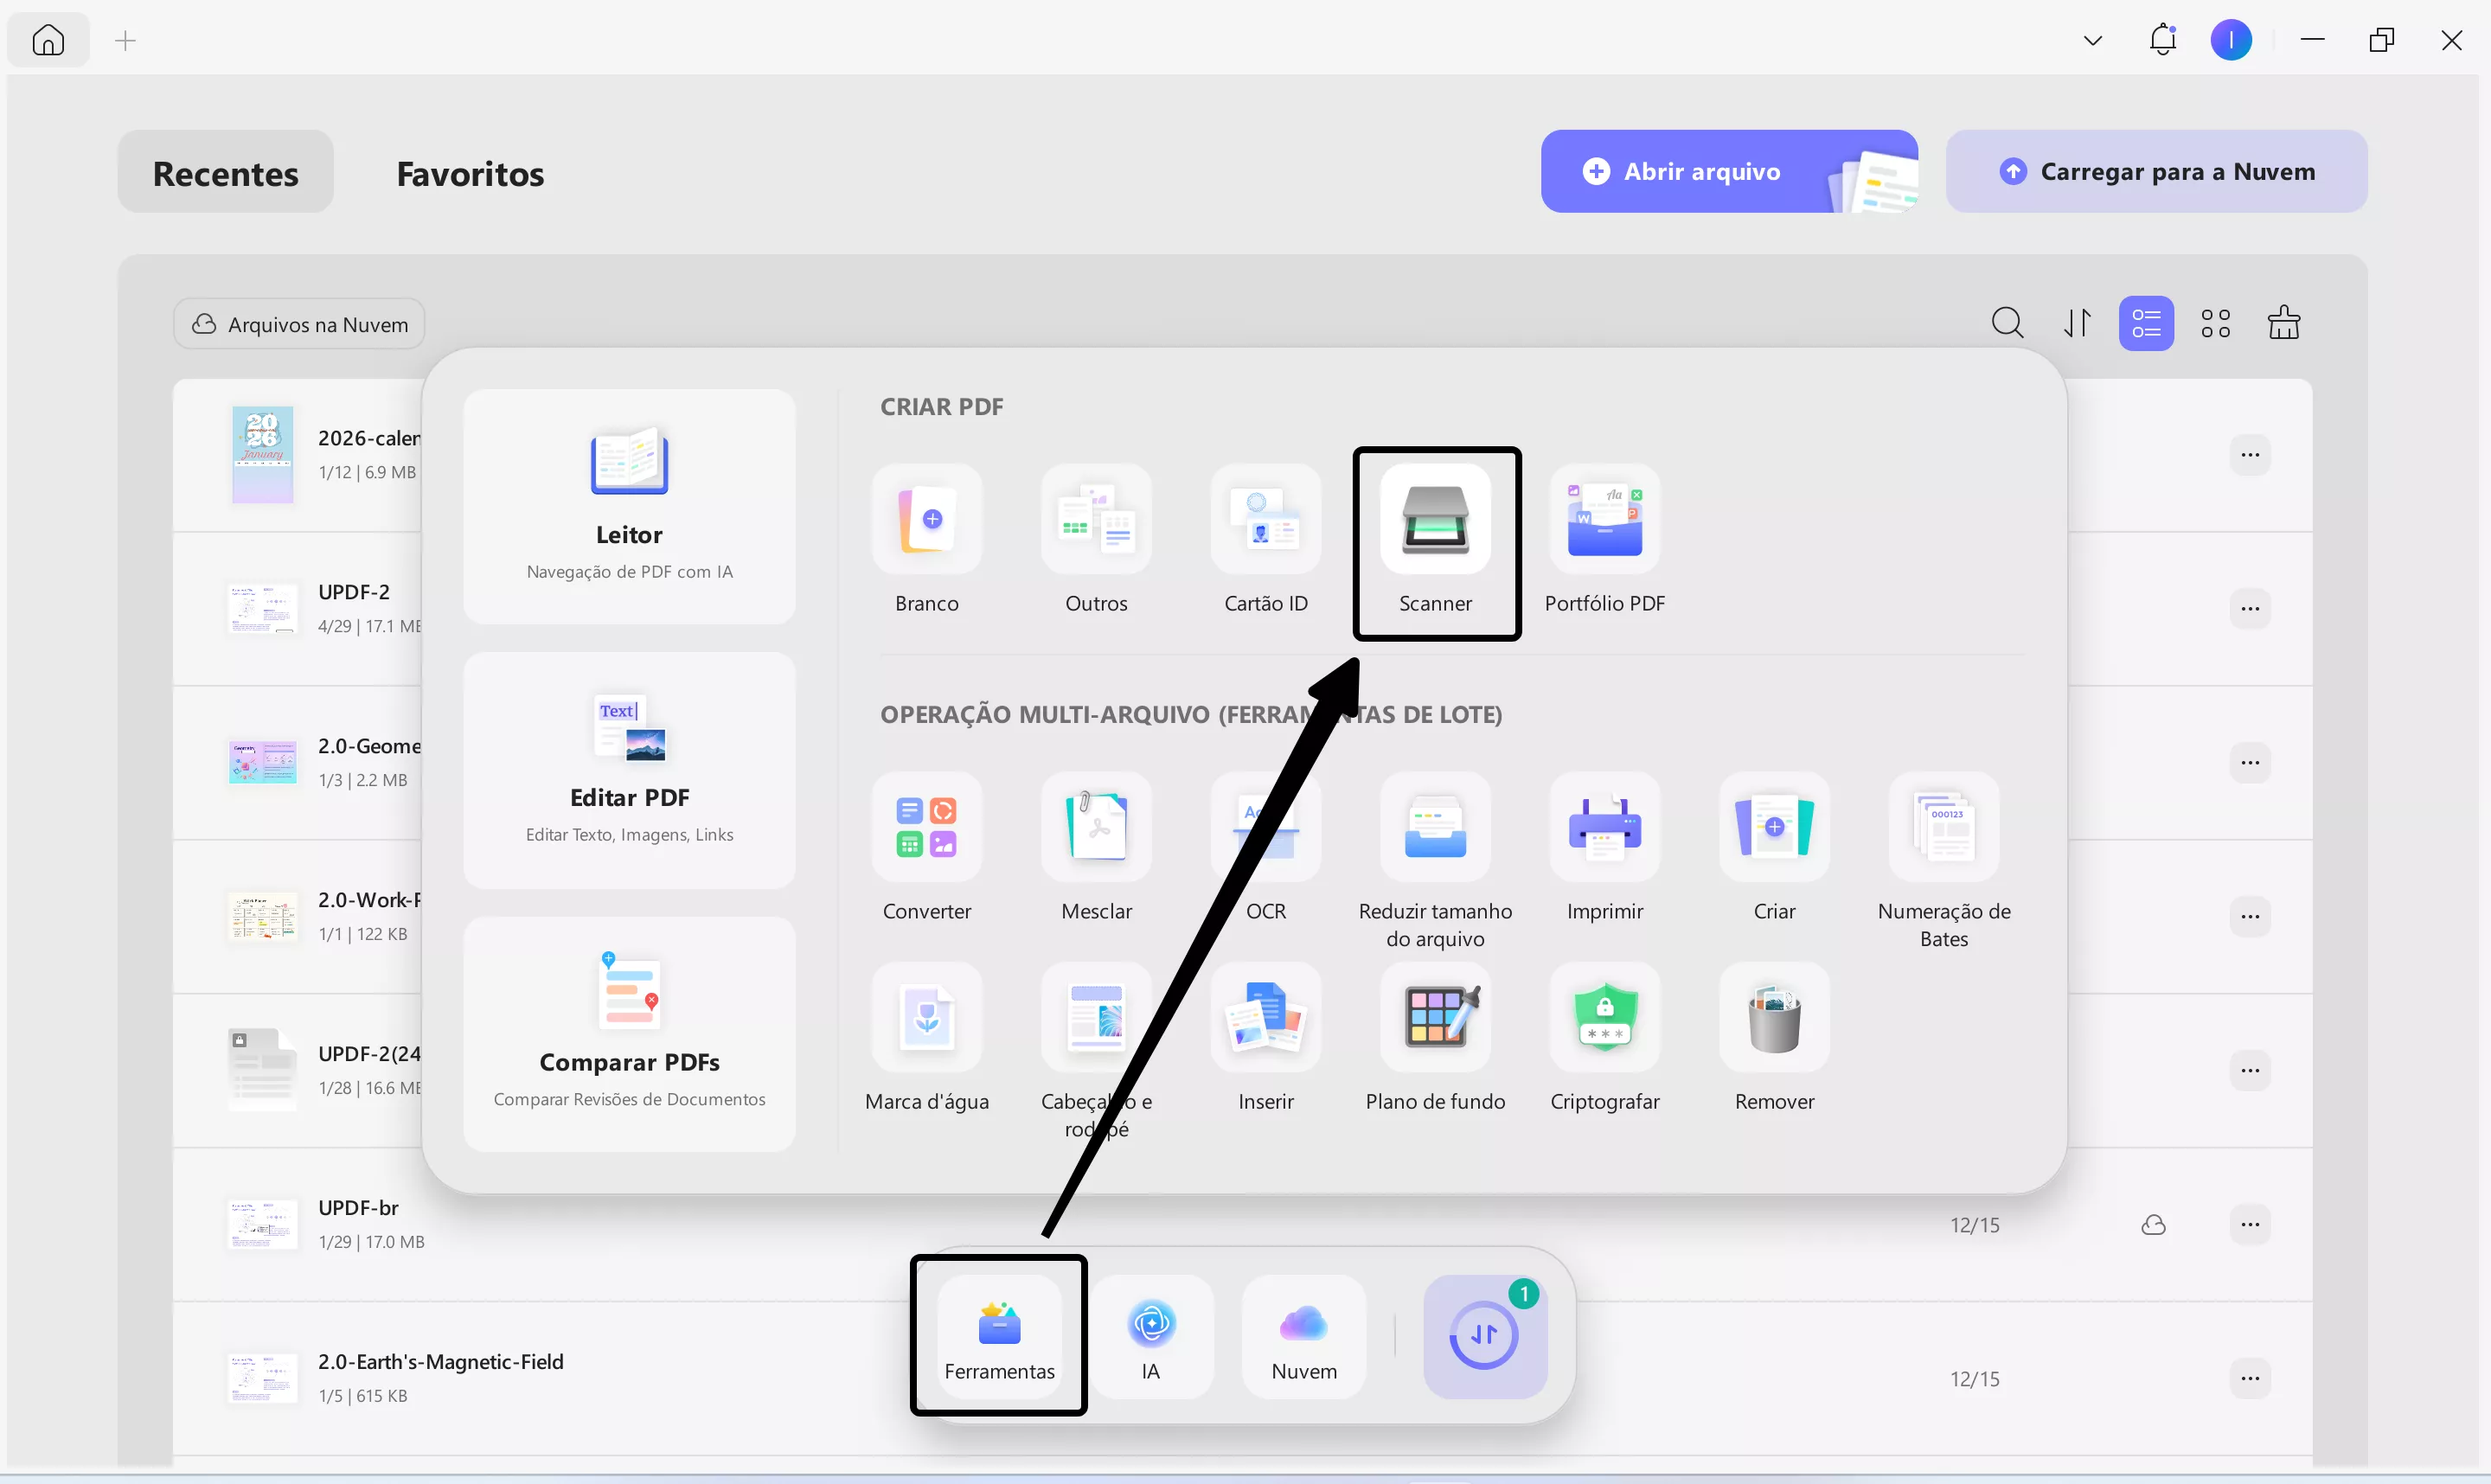Open the Scanner create PDF tool
This screenshot has width=2491, height=1484.
(1435, 520)
